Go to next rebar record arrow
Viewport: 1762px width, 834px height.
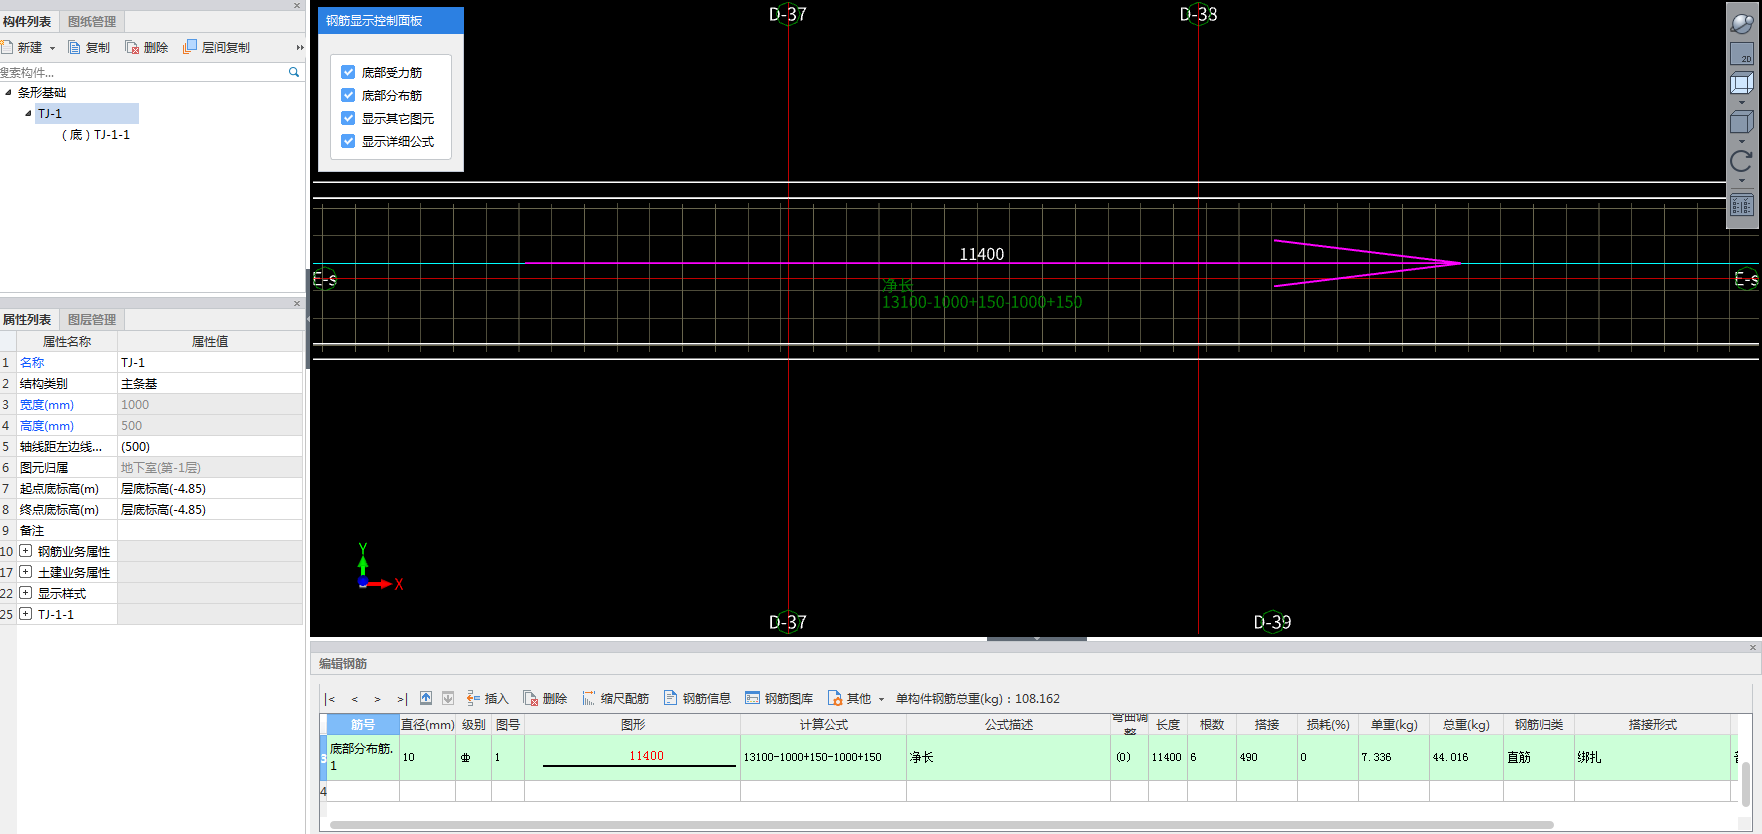[377, 699]
